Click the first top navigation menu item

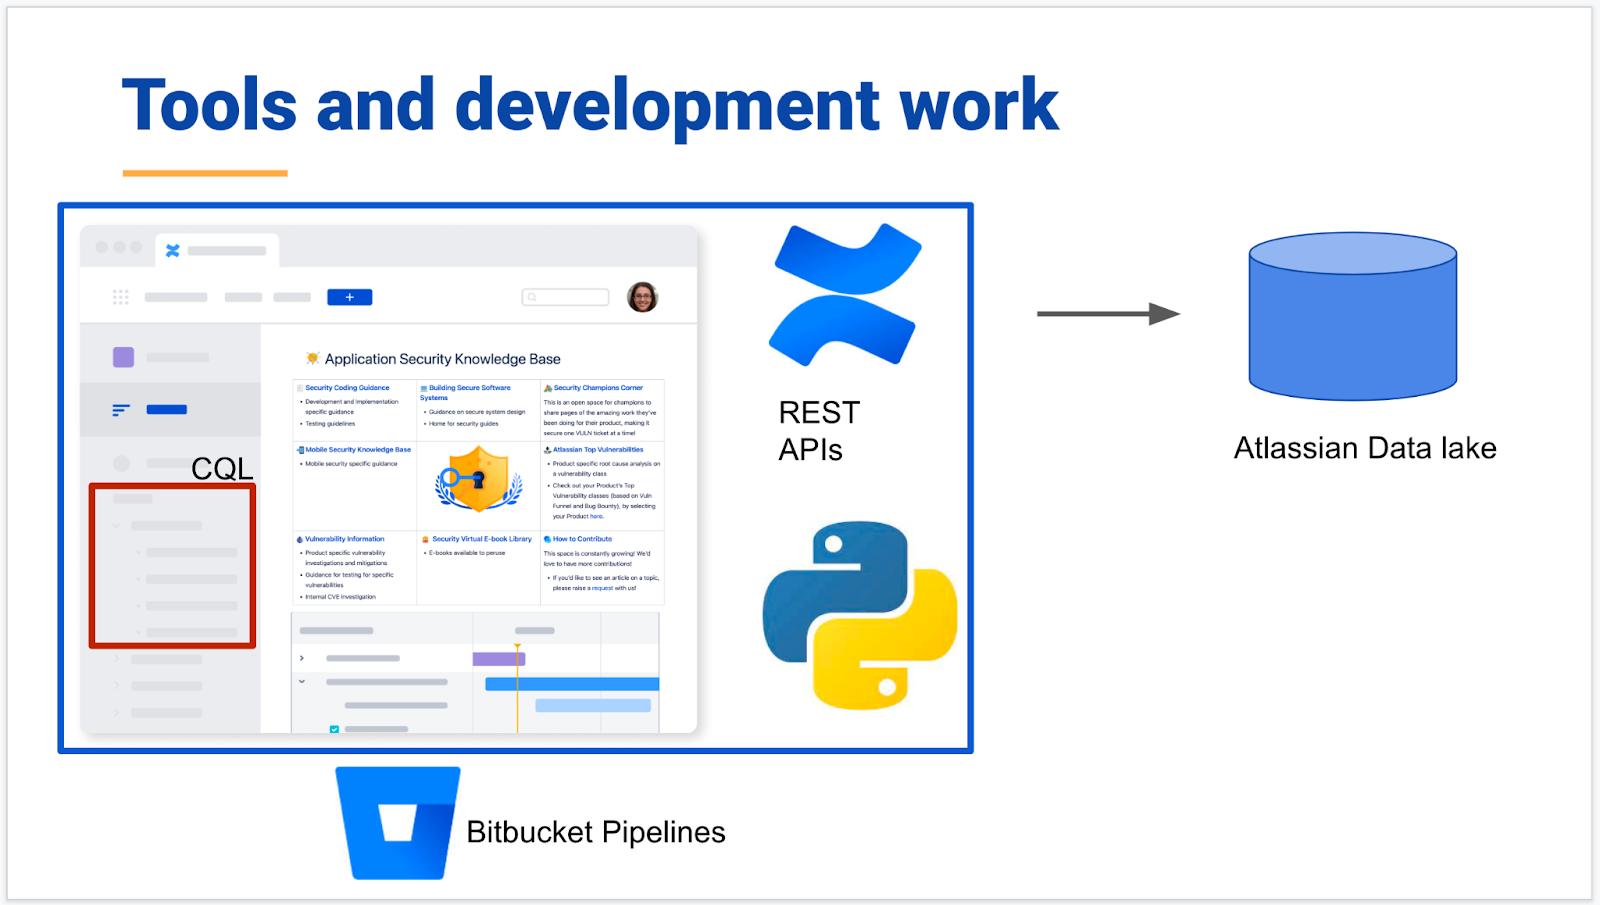(175, 297)
